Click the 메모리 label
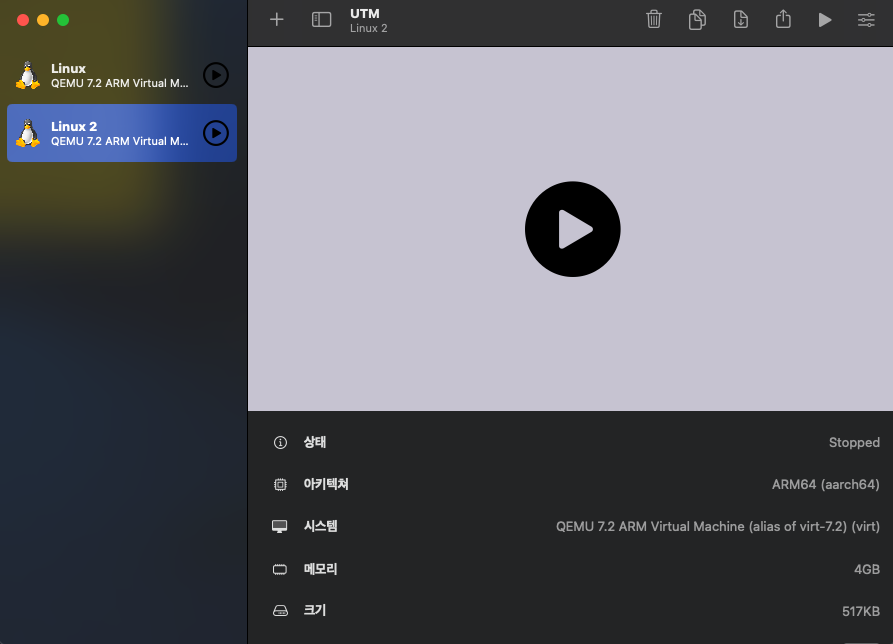893x644 pixels. pos(321,569)
